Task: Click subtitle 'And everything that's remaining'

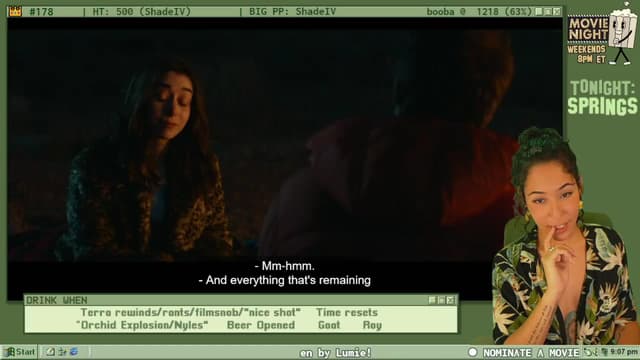Action: pos(284,280)
